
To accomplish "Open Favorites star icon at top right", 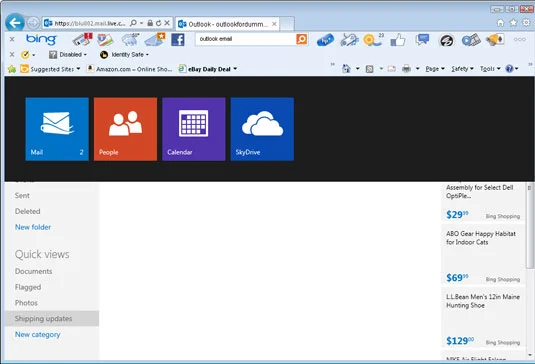I will click(513, 23).
